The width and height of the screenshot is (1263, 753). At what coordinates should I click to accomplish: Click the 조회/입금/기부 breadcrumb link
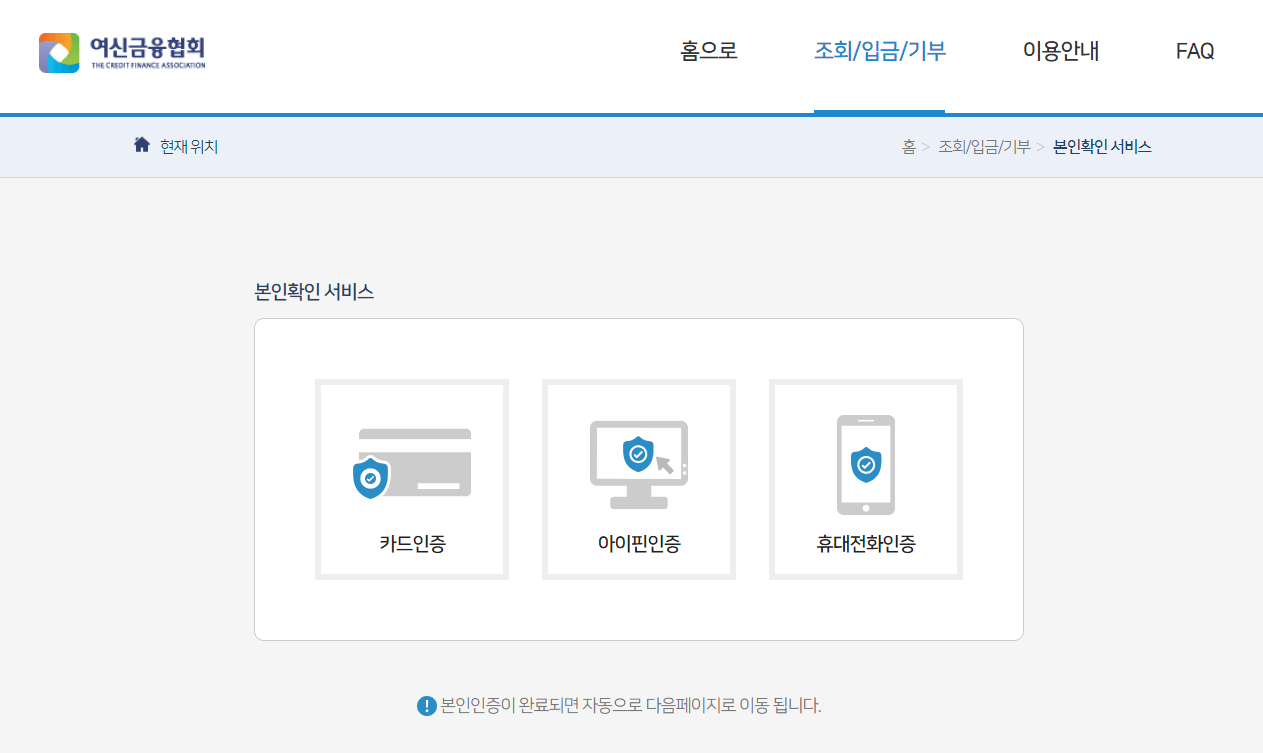pos(985,145)
